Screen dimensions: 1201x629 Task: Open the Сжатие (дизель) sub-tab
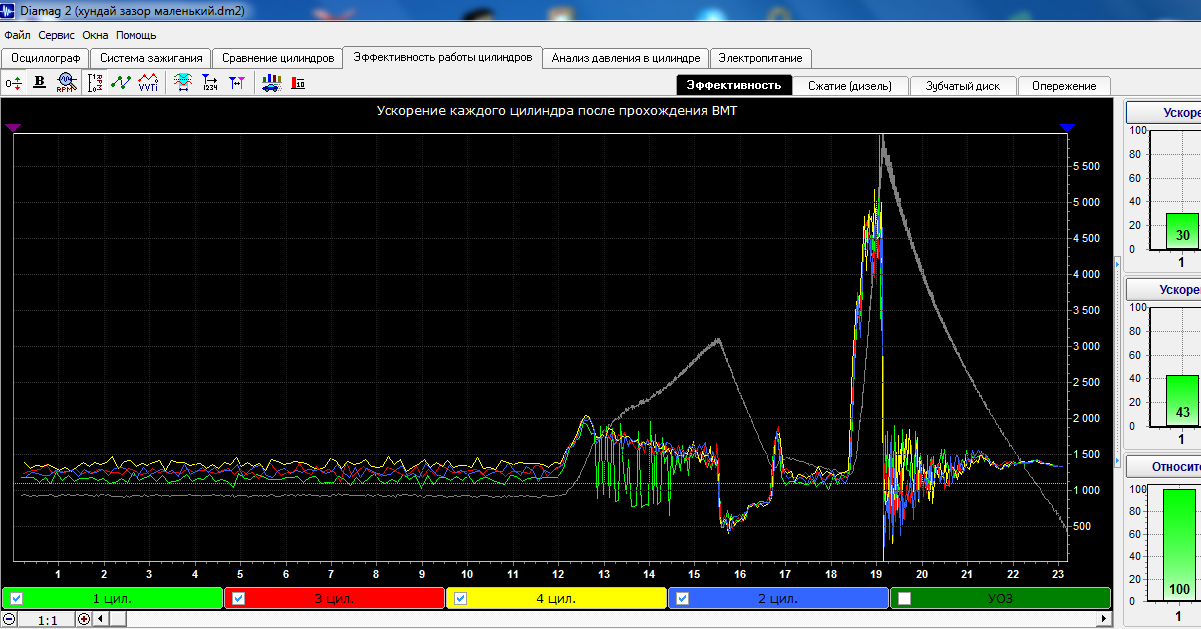pyautogui.click(x=851, y=86)
